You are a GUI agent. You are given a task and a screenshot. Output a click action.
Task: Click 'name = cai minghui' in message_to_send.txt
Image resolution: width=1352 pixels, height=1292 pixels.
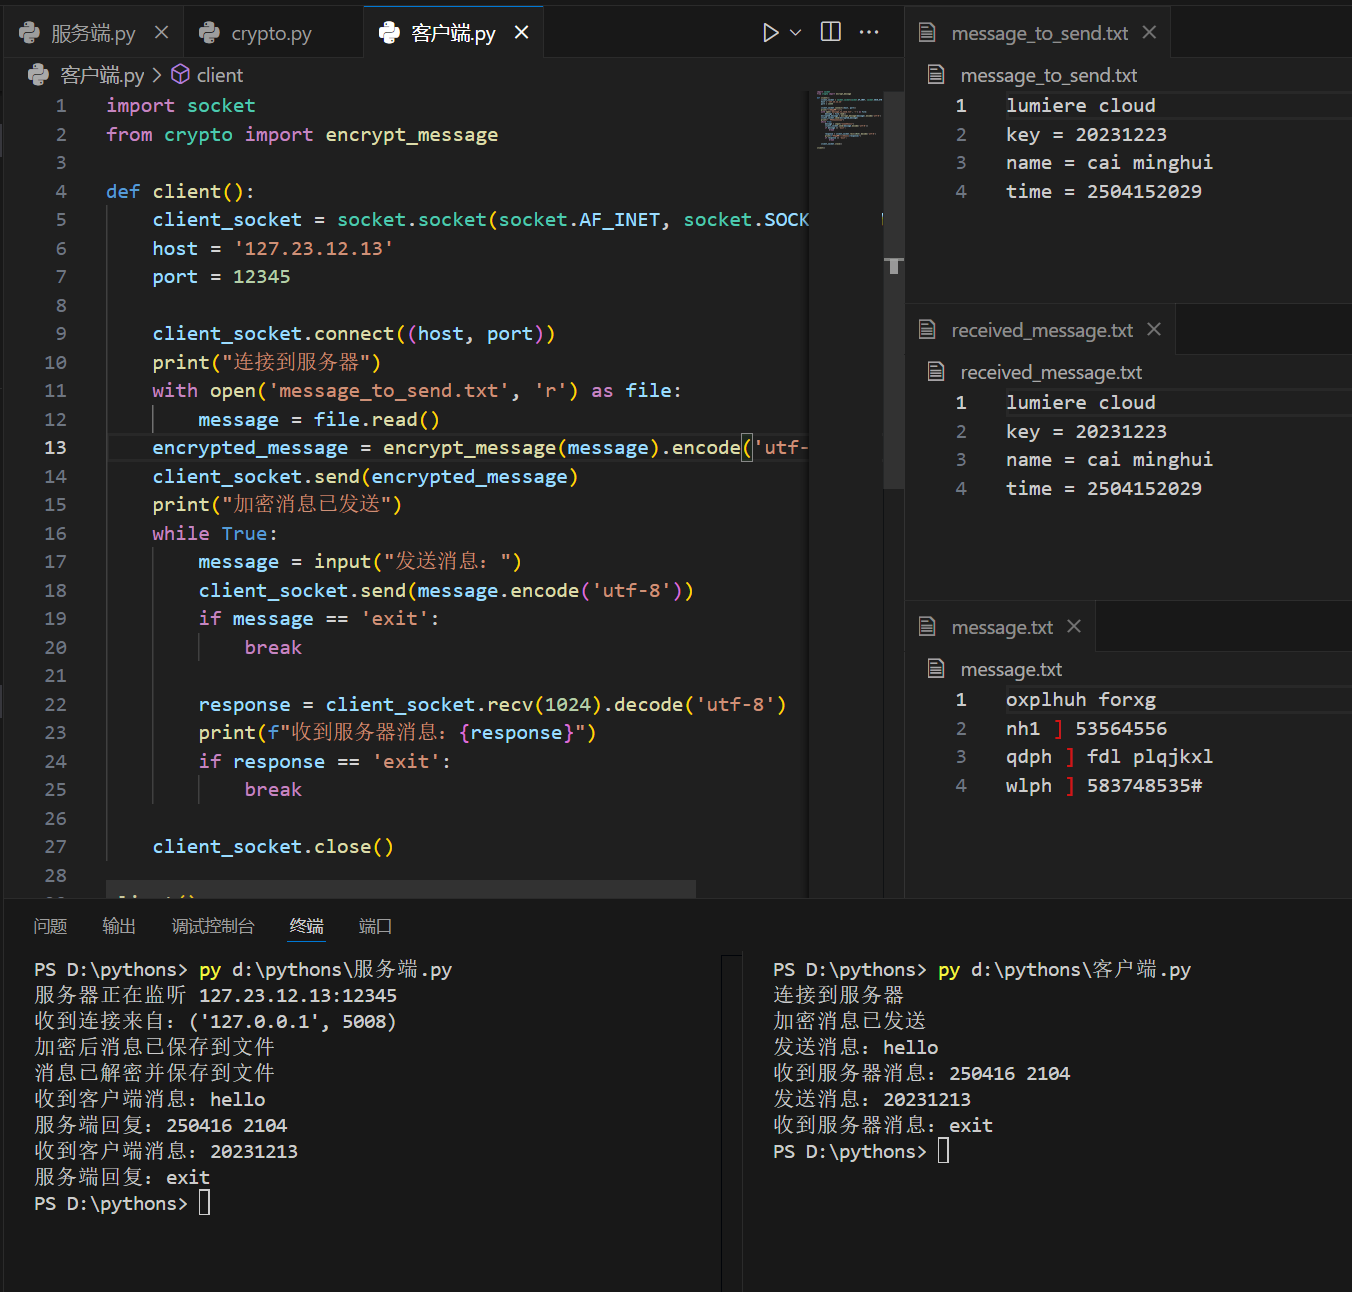pos(1109,163)
